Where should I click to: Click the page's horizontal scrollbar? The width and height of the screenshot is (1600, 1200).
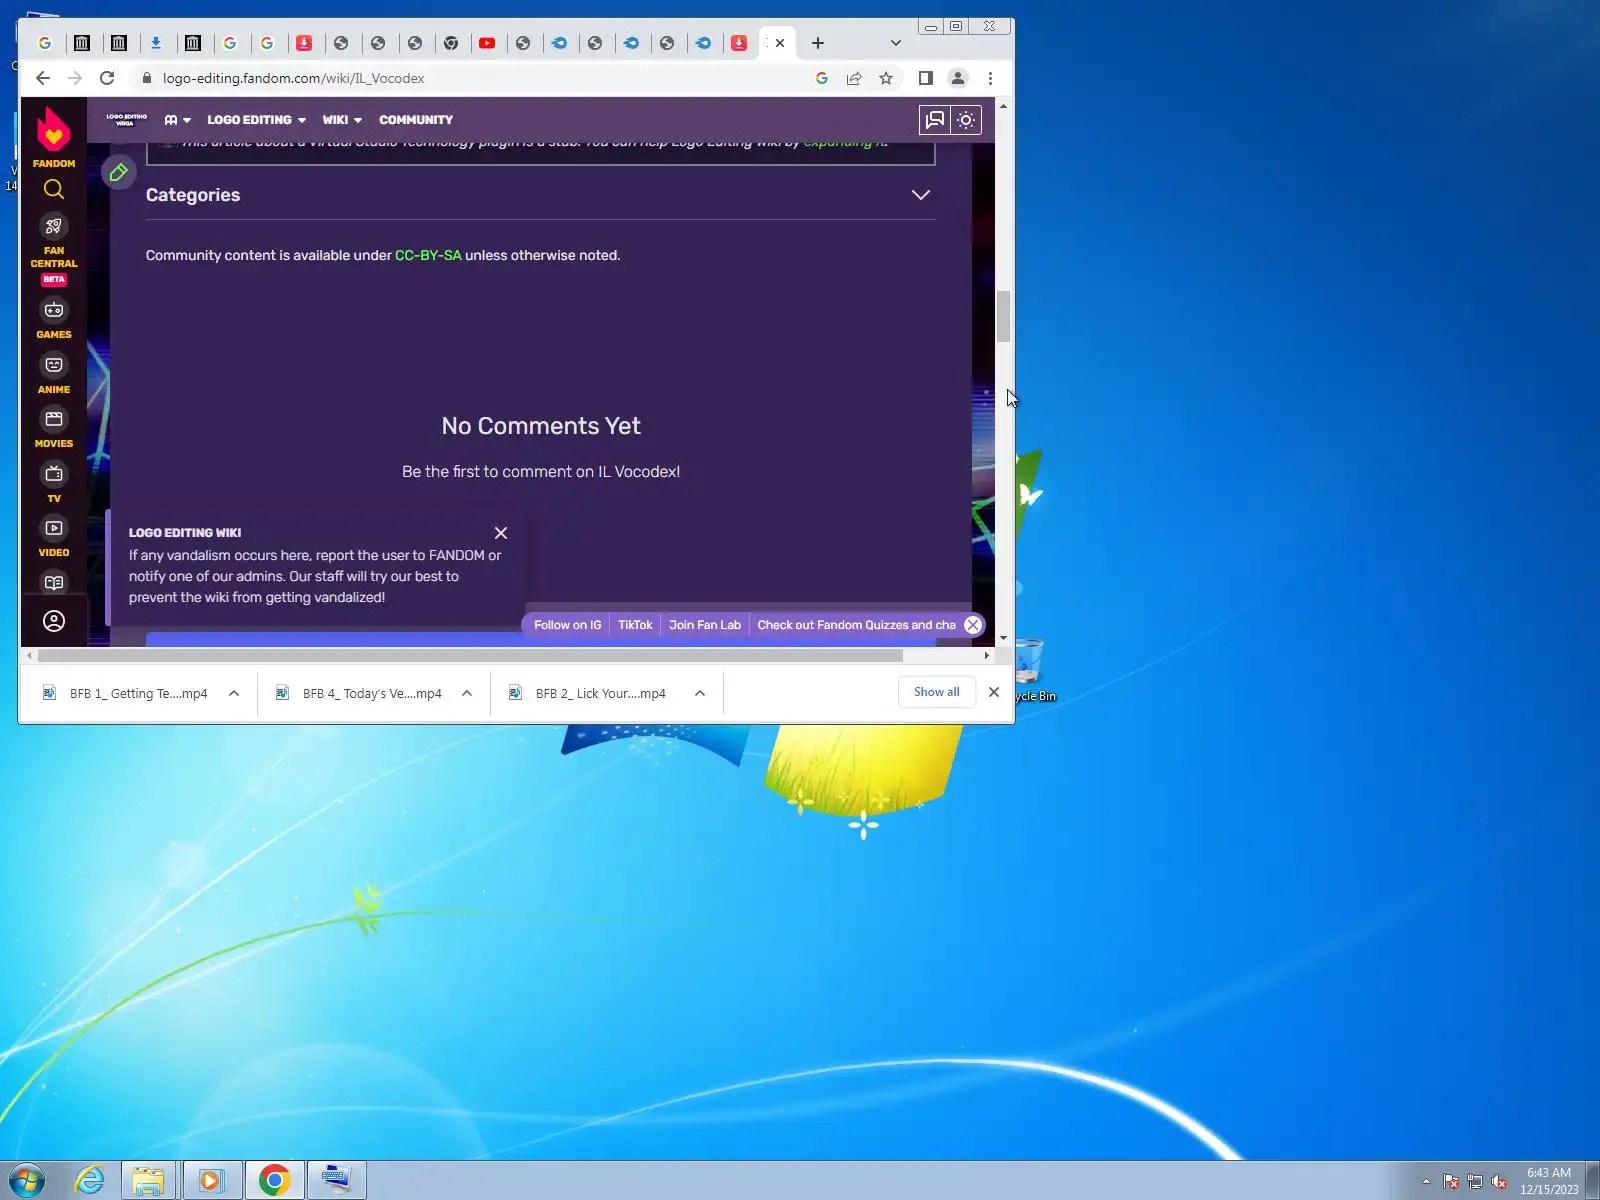point(470,656)
